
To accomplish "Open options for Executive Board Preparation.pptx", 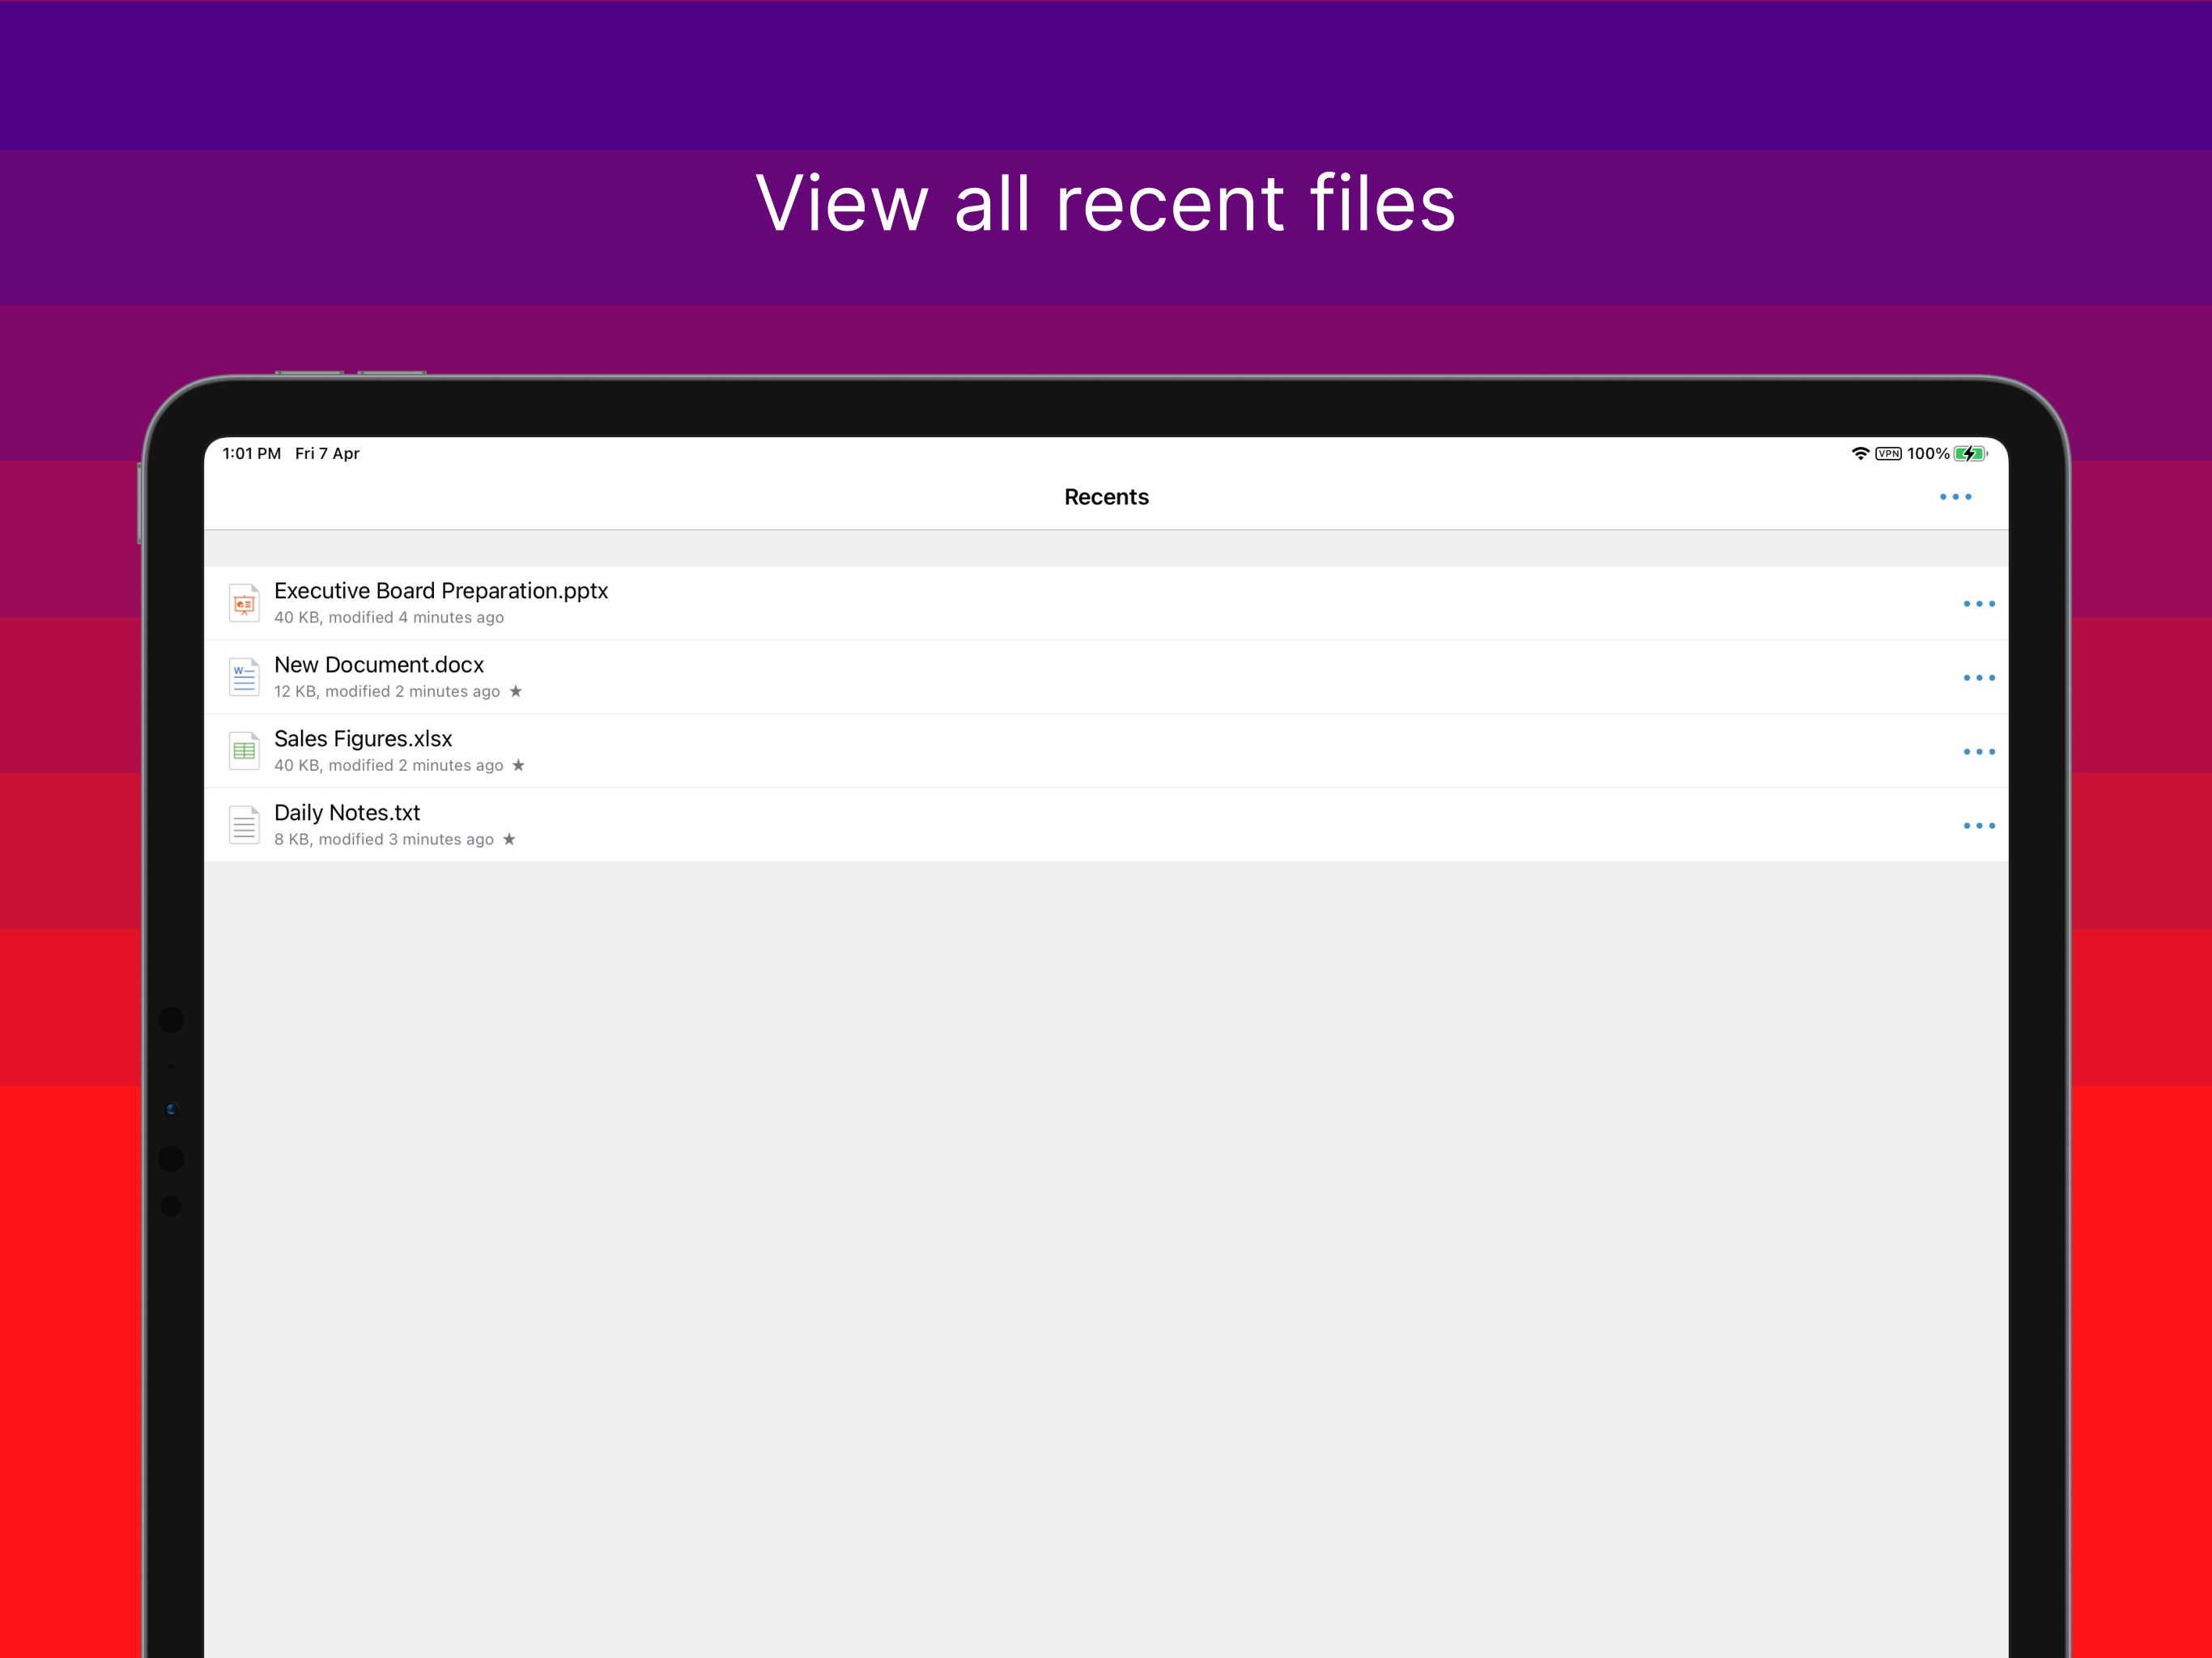I will 1979,604.
